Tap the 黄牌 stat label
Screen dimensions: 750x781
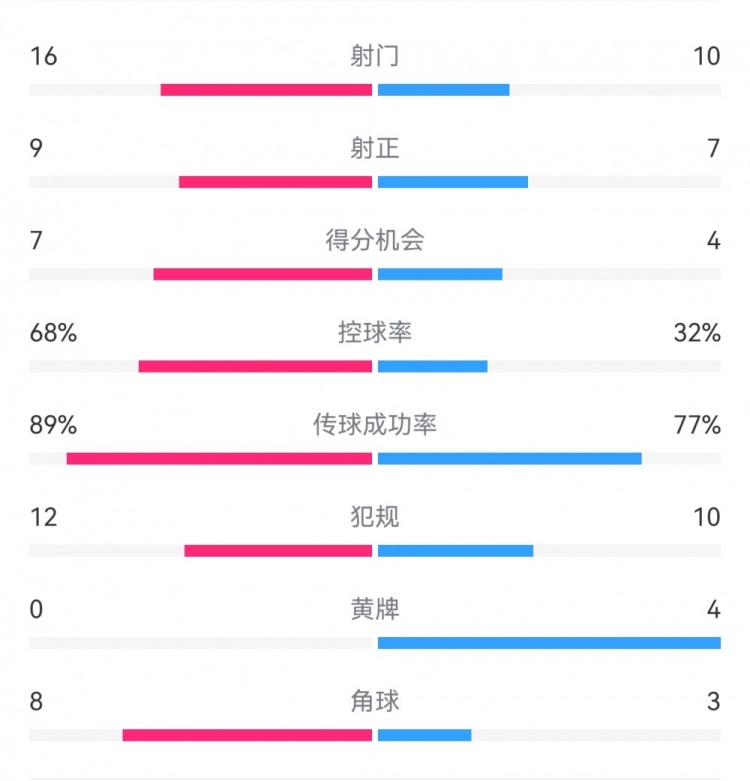coord(375,609)
